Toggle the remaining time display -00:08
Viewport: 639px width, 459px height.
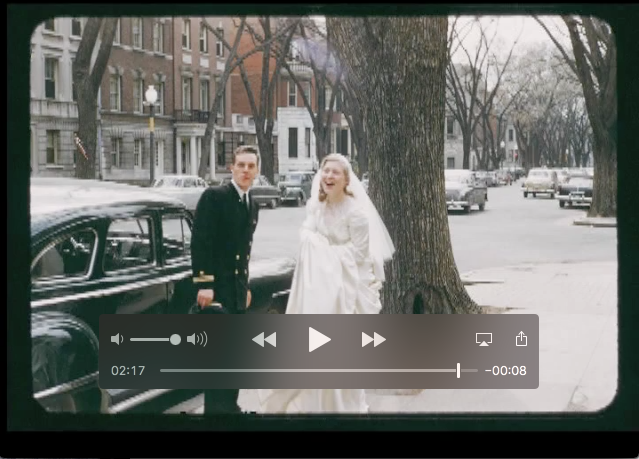[506, 371]
